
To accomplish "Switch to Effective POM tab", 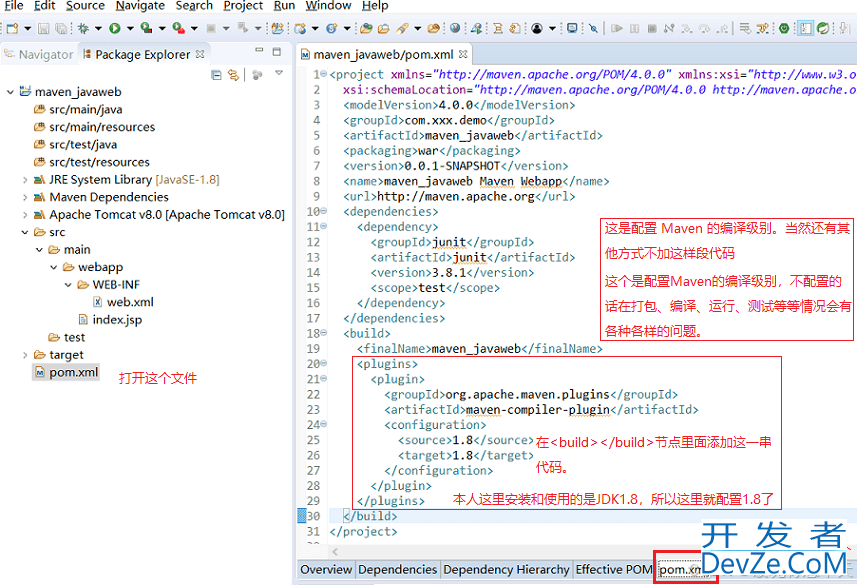I will pos(613,569).
